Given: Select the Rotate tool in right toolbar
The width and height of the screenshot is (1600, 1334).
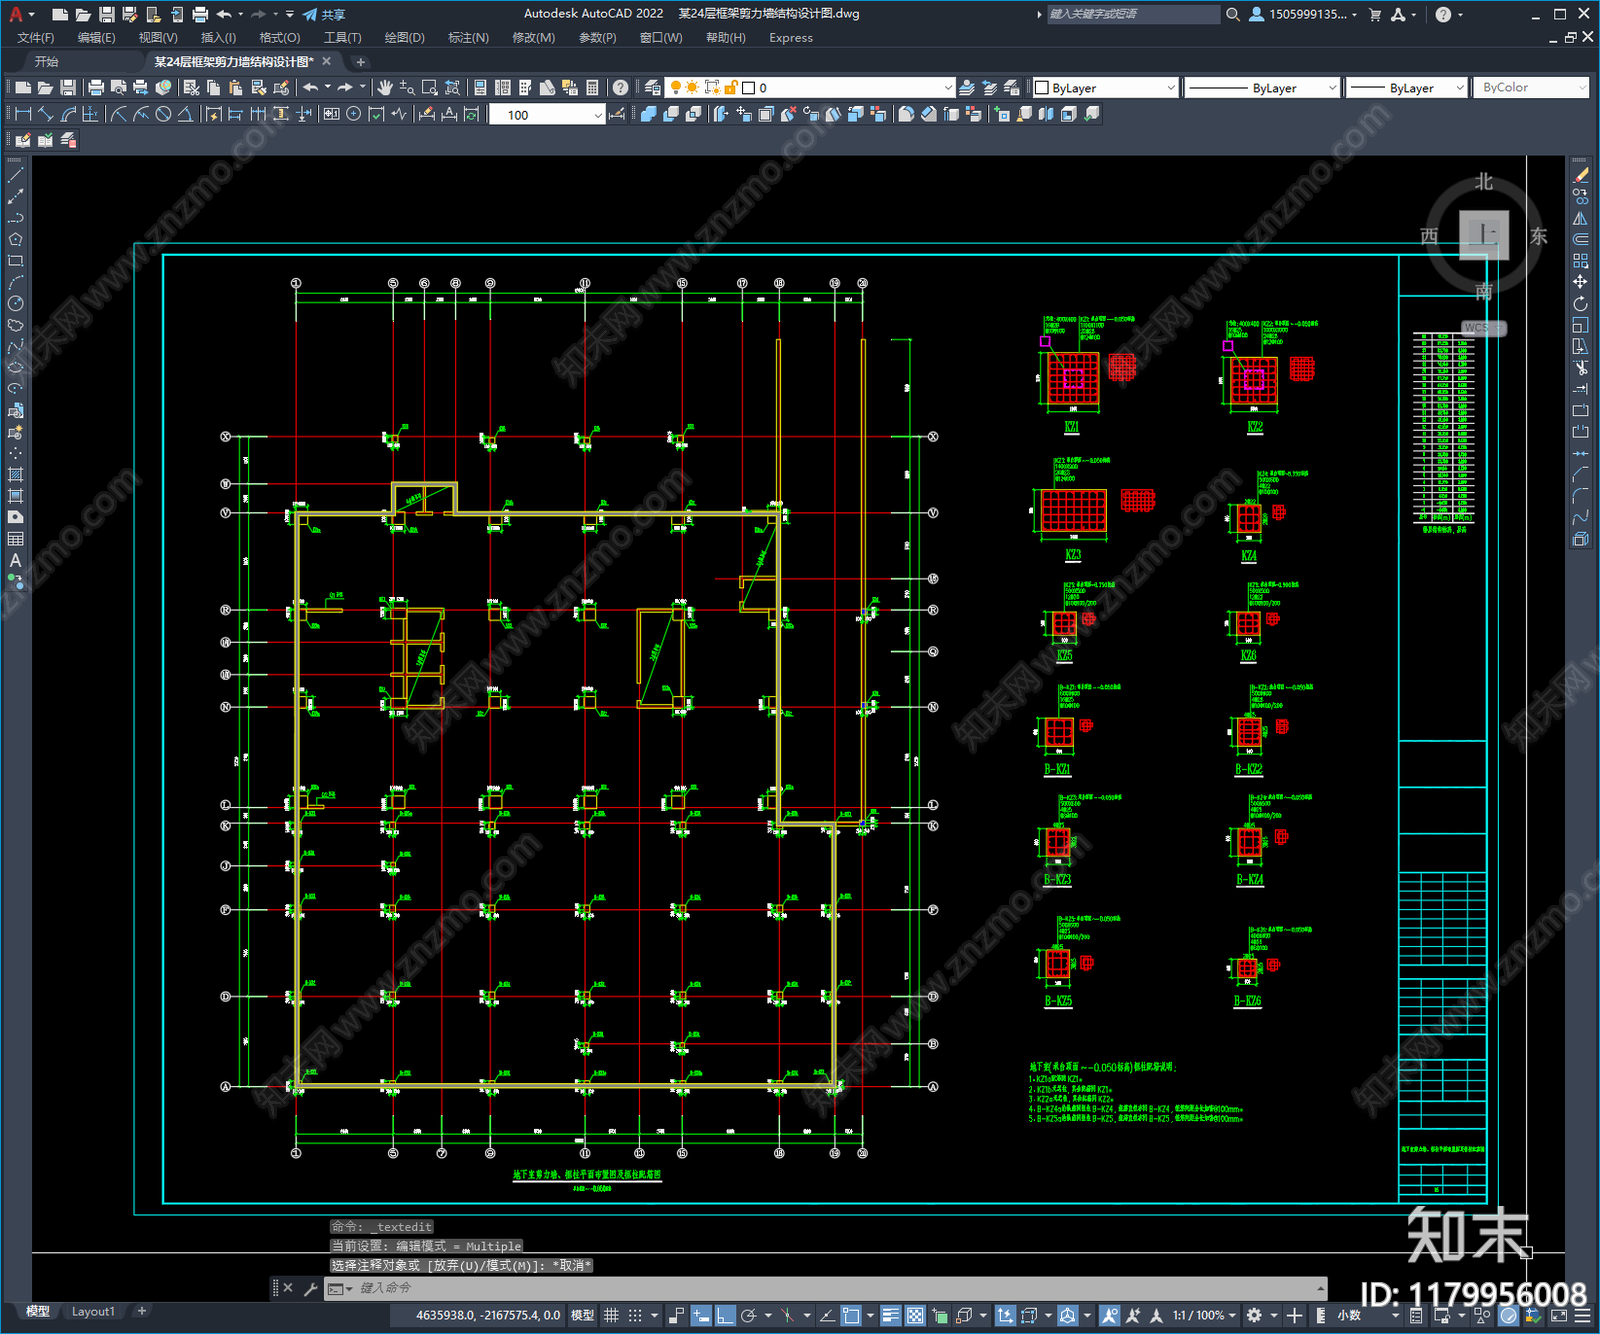Looking at the screenshot, I should click(x=1580, y=304).
